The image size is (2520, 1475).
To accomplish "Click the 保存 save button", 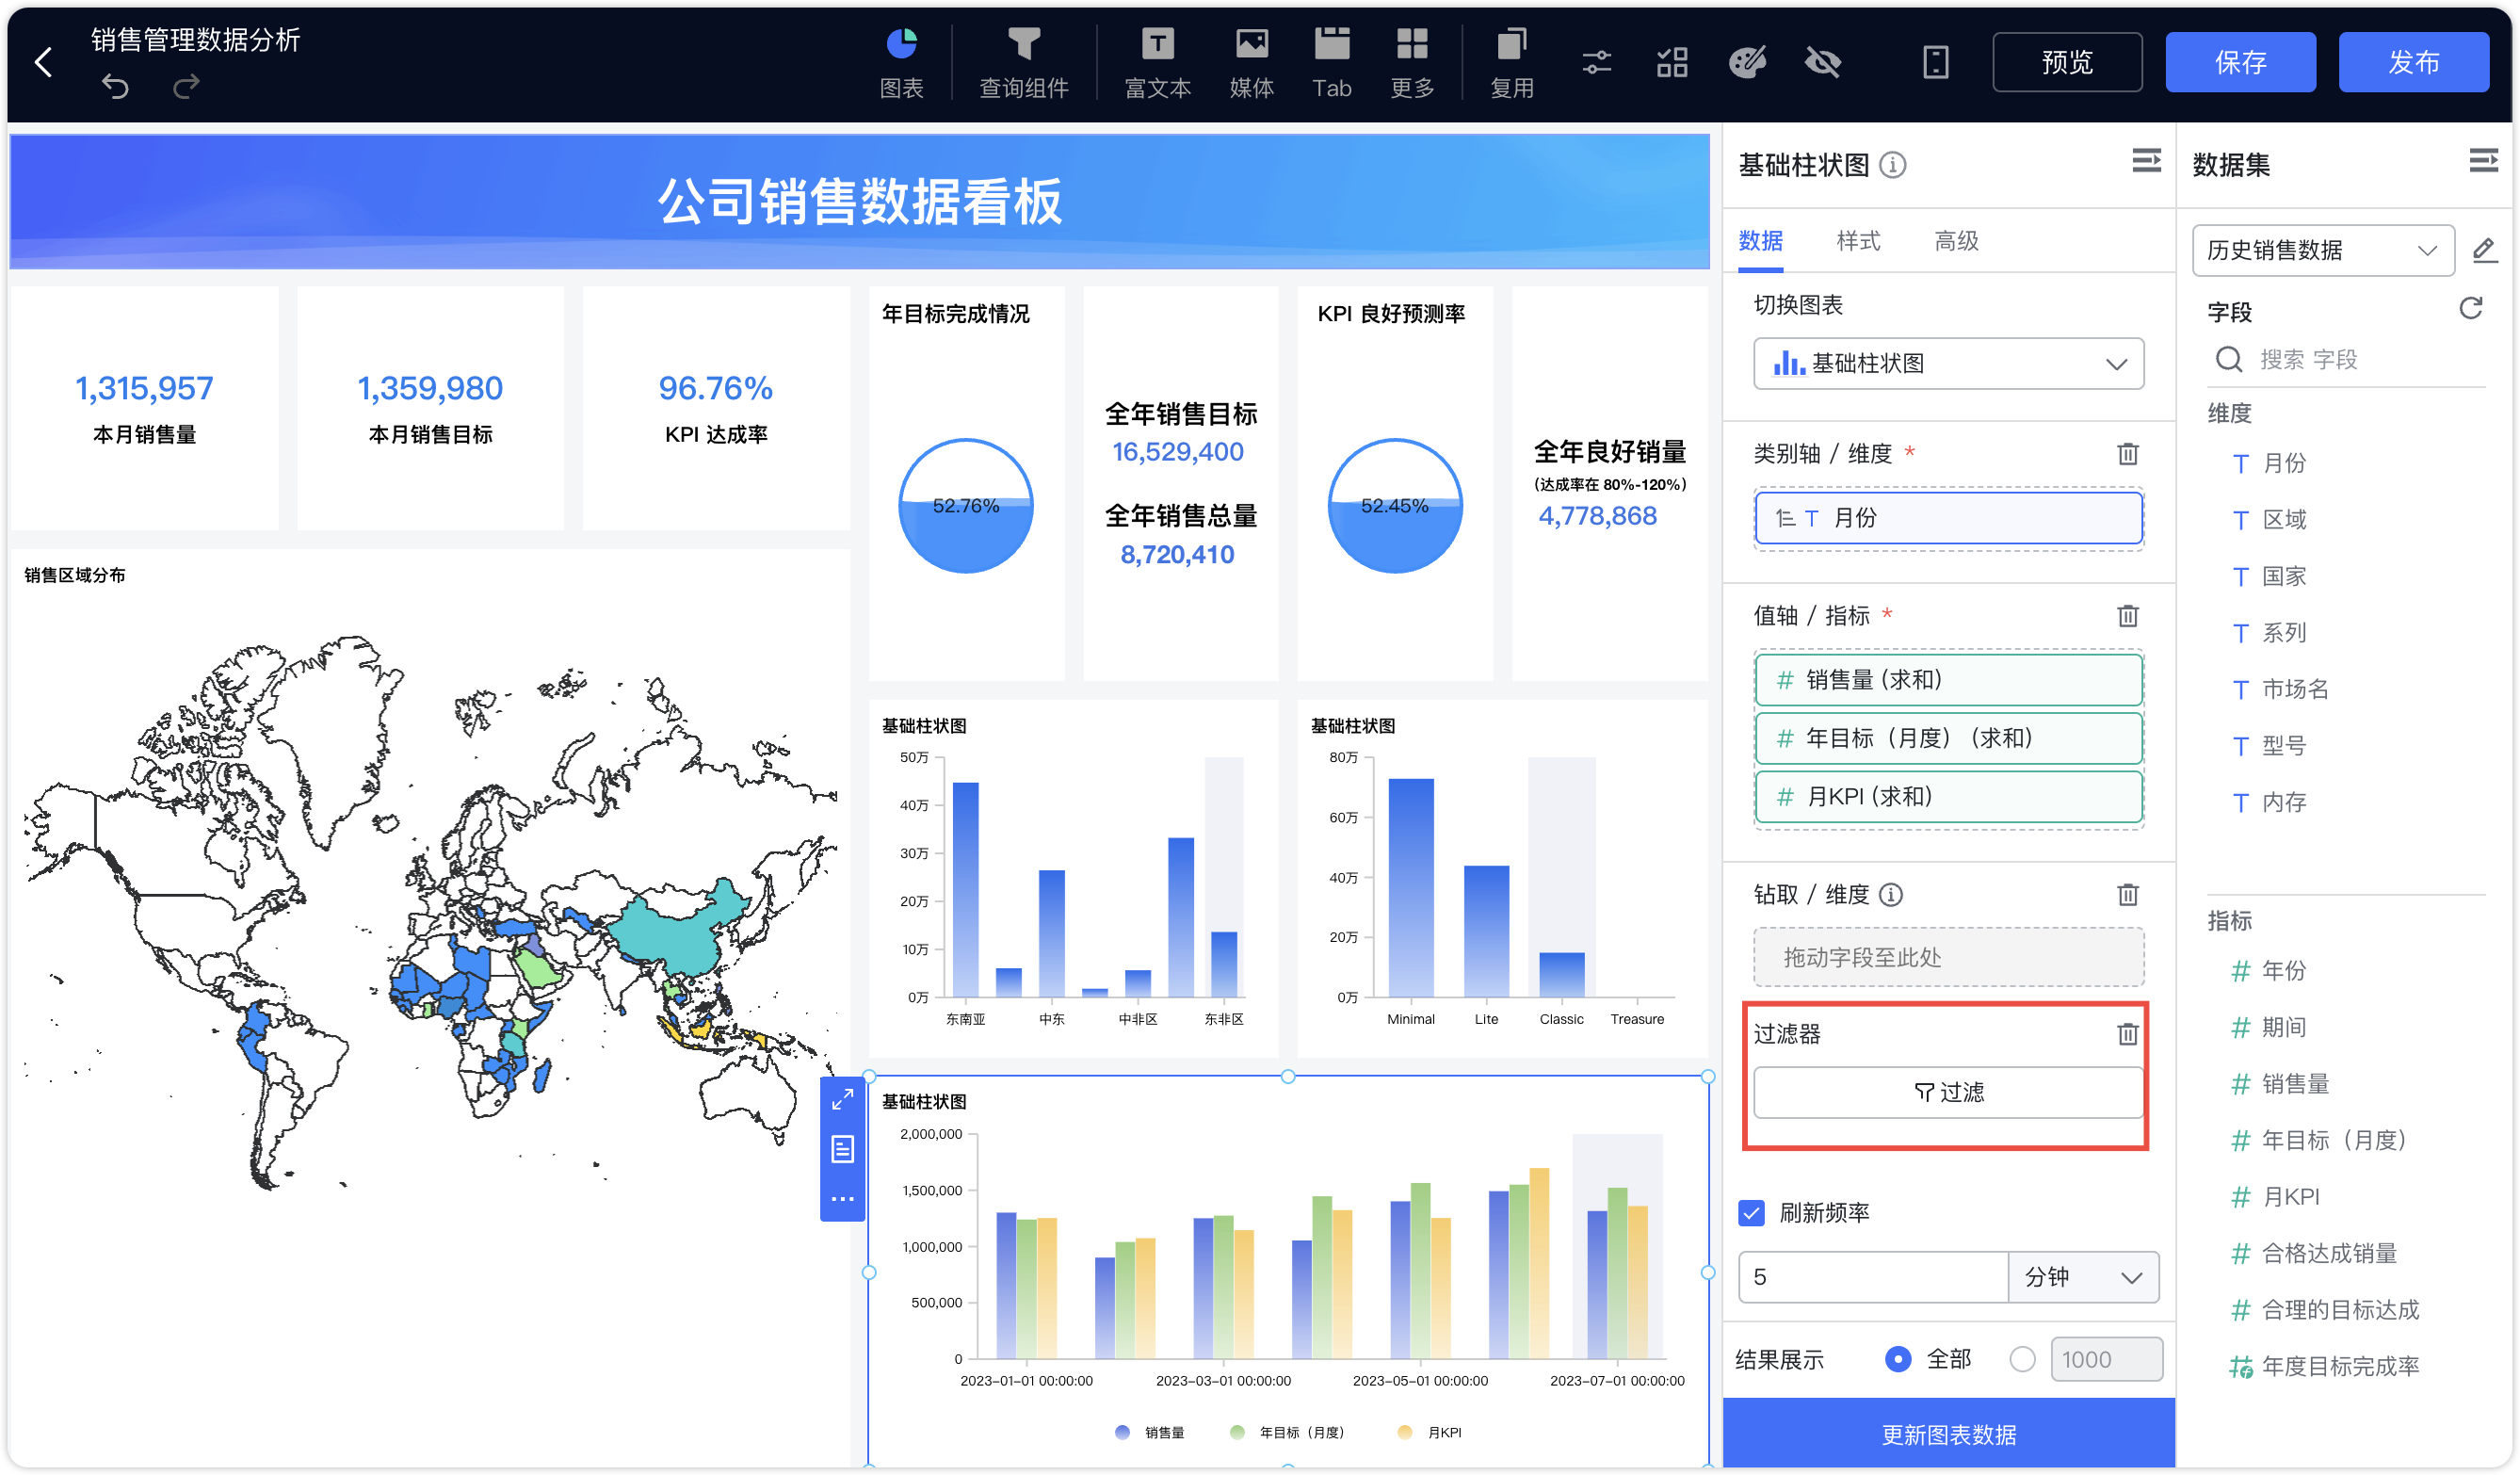I will click(2240, 62).
